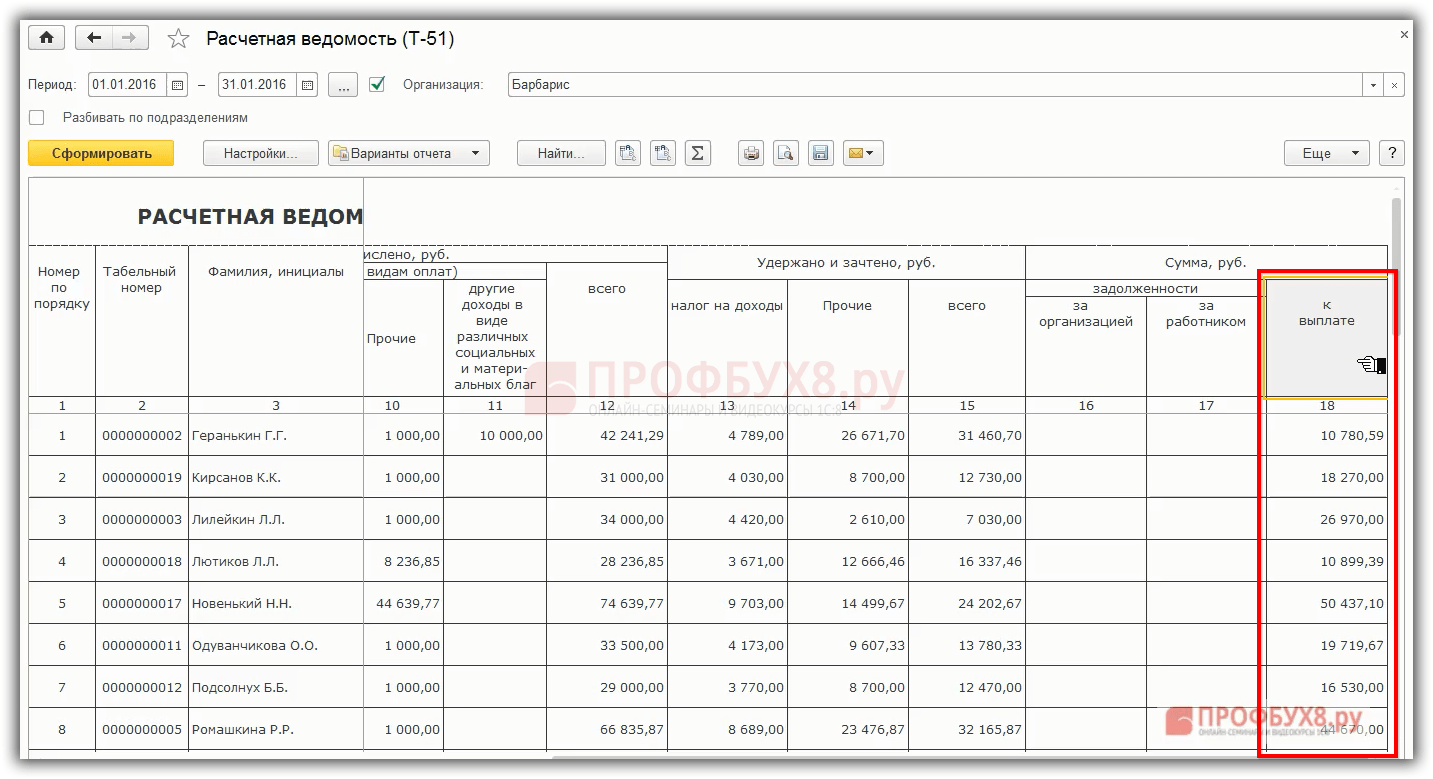Image resolution: width=1433 pixels, height=779 pixels.
Task: Open the Варианты отчета dropdown
Action: pyautogui.click(x=408, y=153)
